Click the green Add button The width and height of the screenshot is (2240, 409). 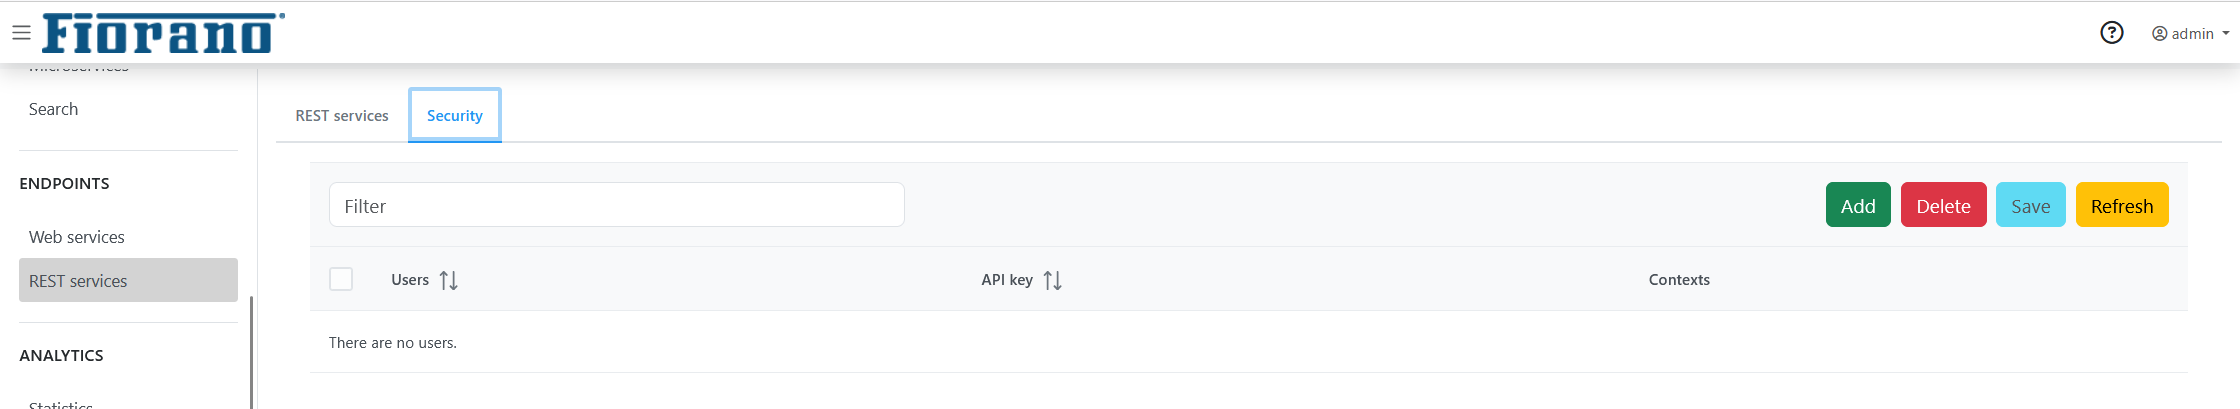point(1858,205)
